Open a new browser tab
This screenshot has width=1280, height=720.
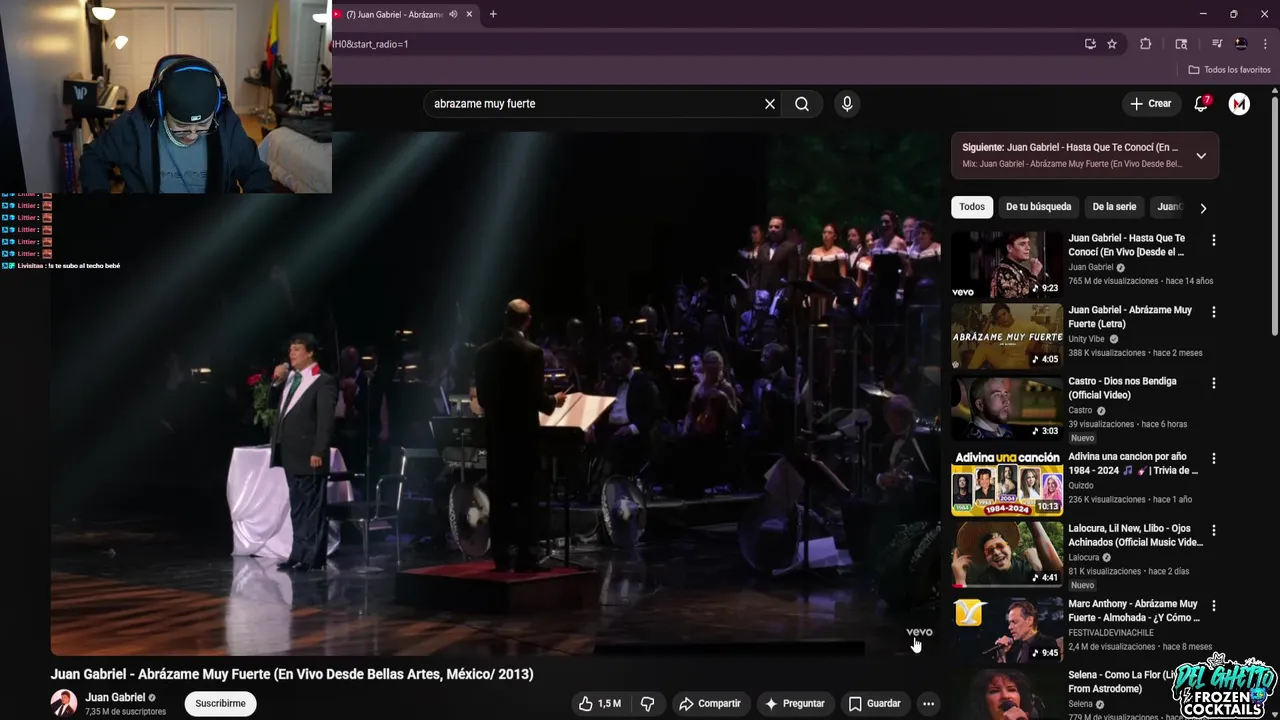click(493, 14)
